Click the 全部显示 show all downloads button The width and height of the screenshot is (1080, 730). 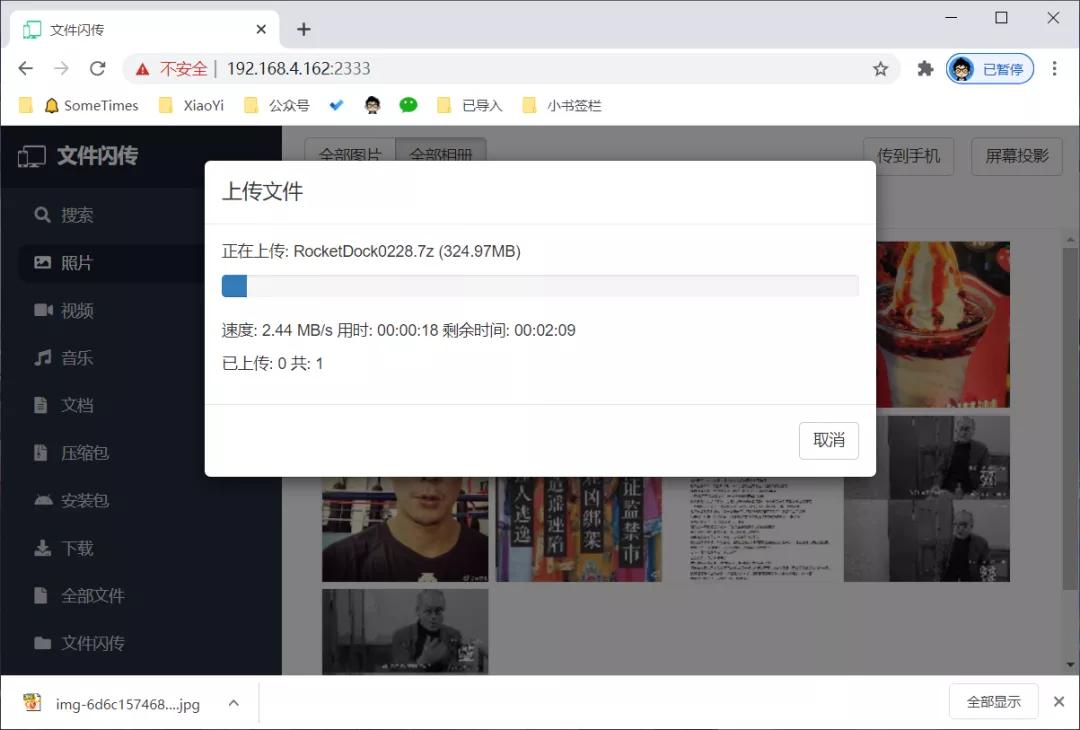tap(993, 702)
